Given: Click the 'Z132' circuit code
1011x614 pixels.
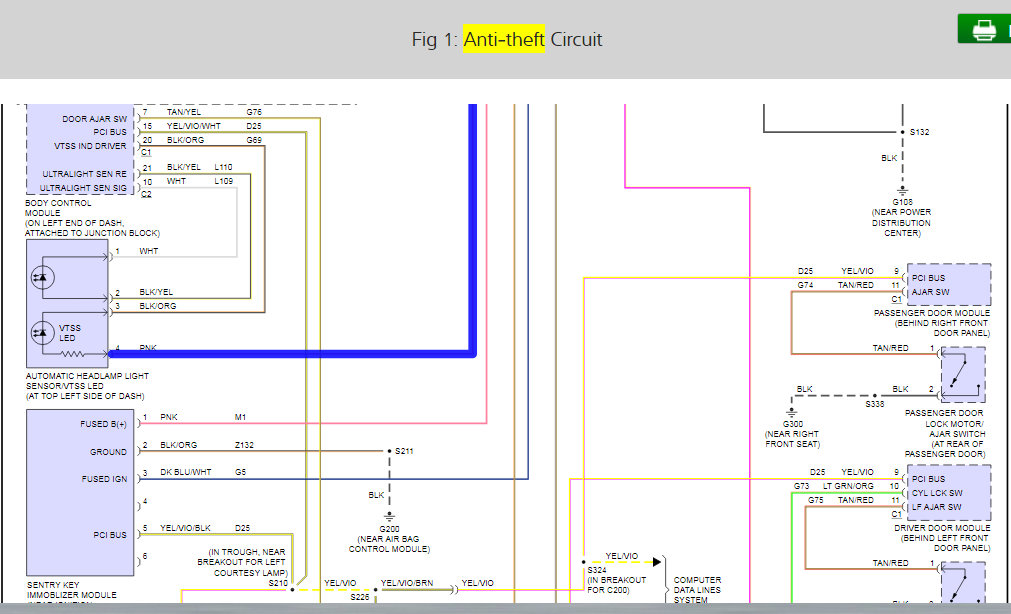Looking at the screenshot, I should 244,445.
